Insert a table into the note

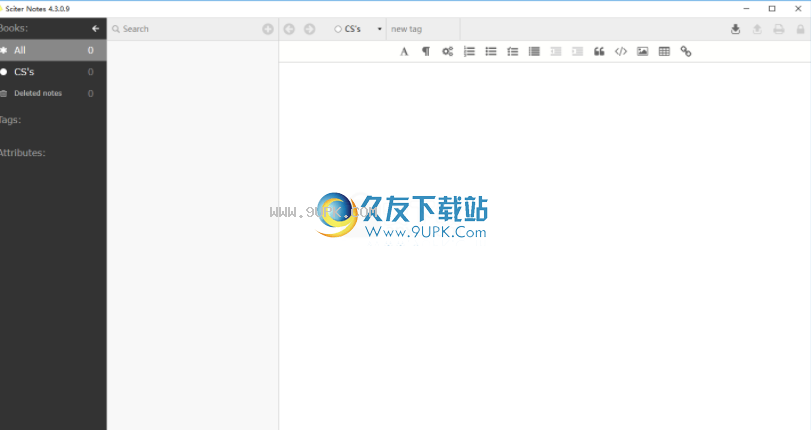(664, 51)
